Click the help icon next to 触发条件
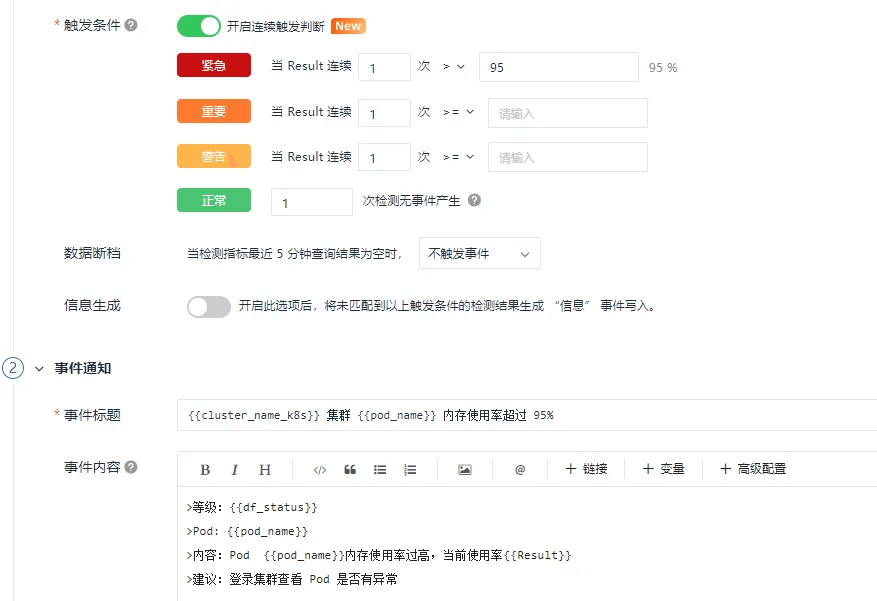The width and height of the screenshot is (877, 601). click(x=132, y=26)
